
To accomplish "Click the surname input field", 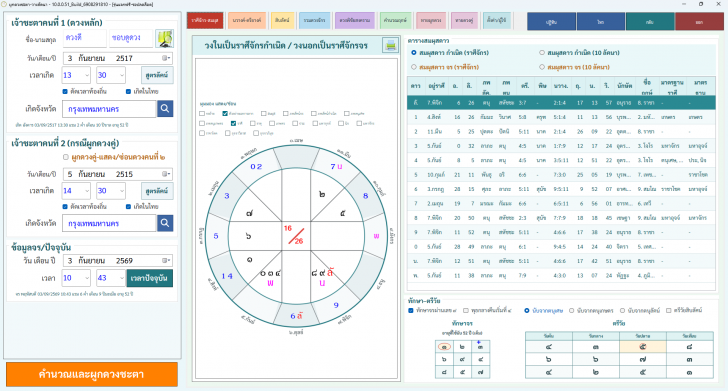I will pyautogui.click(x=131, y=38).
